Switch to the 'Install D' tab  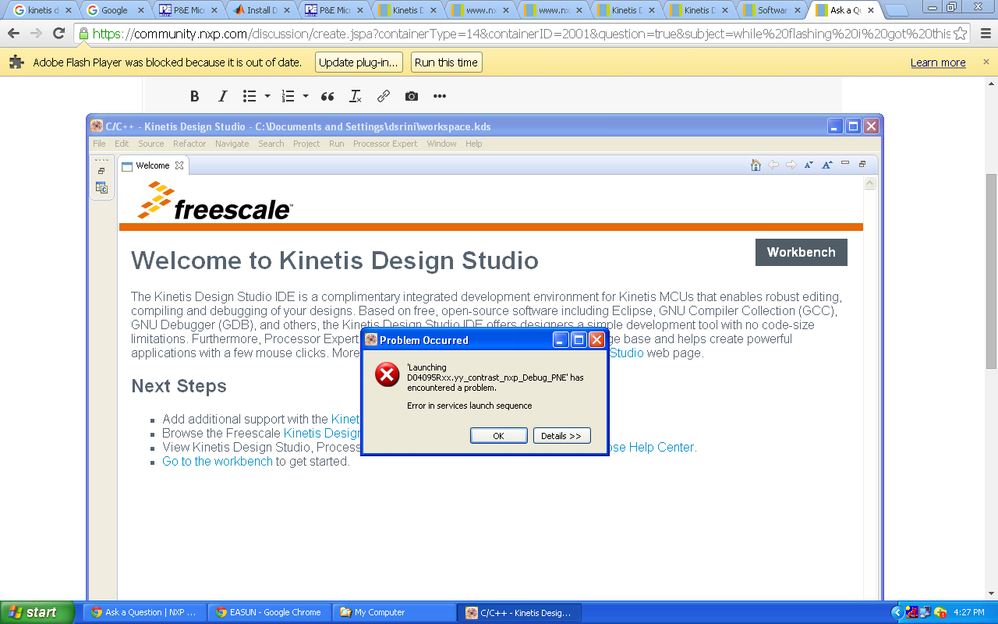[262, 10]
